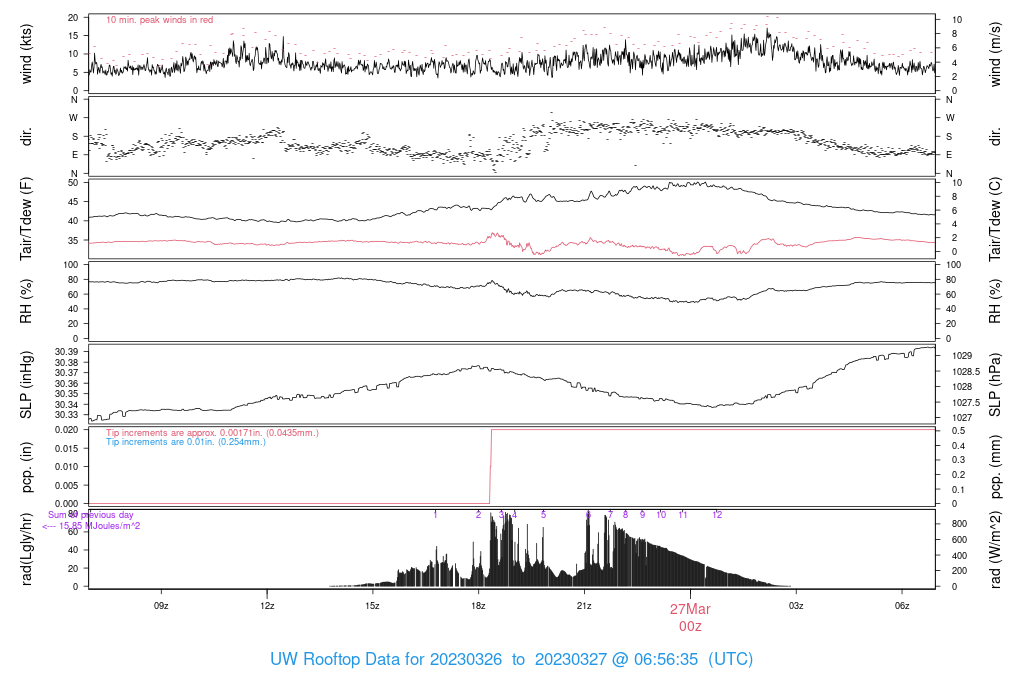1024x700 pixels.
Task: Click the 15z time axis label
Action: click(372, 606)
